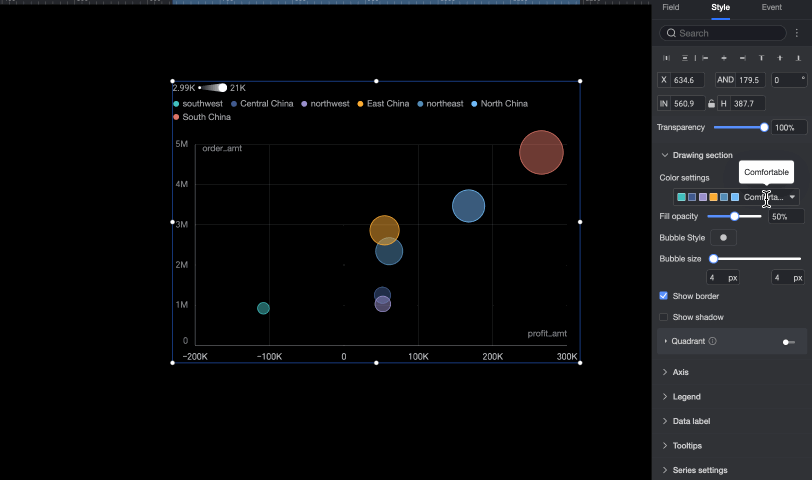
Task: Toggle northeast legend item
Action: click(440, 104)
